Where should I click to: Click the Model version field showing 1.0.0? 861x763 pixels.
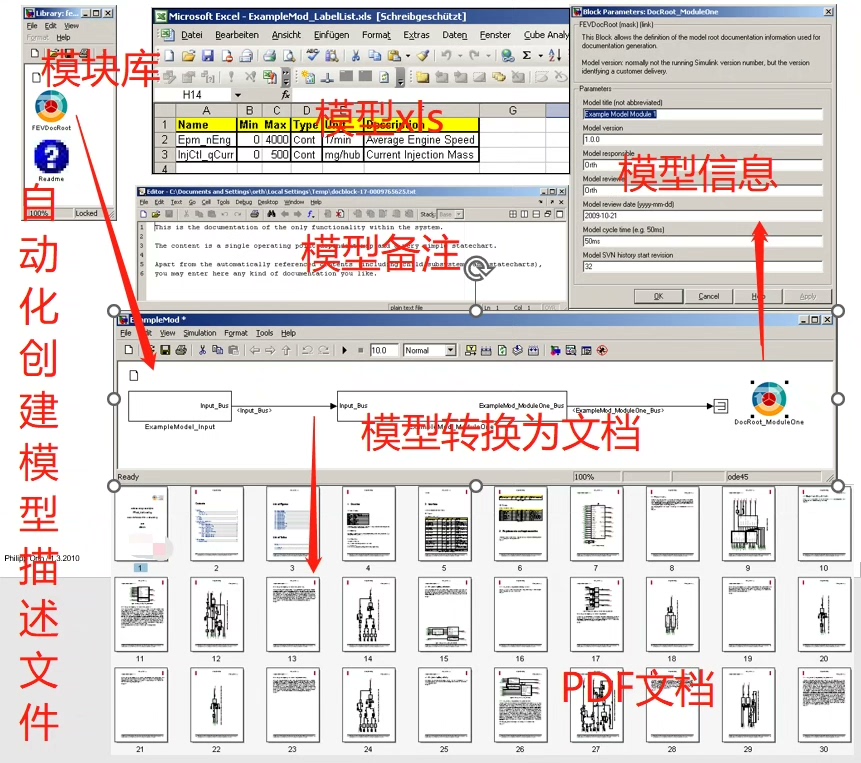pyautogui.click(x=702, y=139)
